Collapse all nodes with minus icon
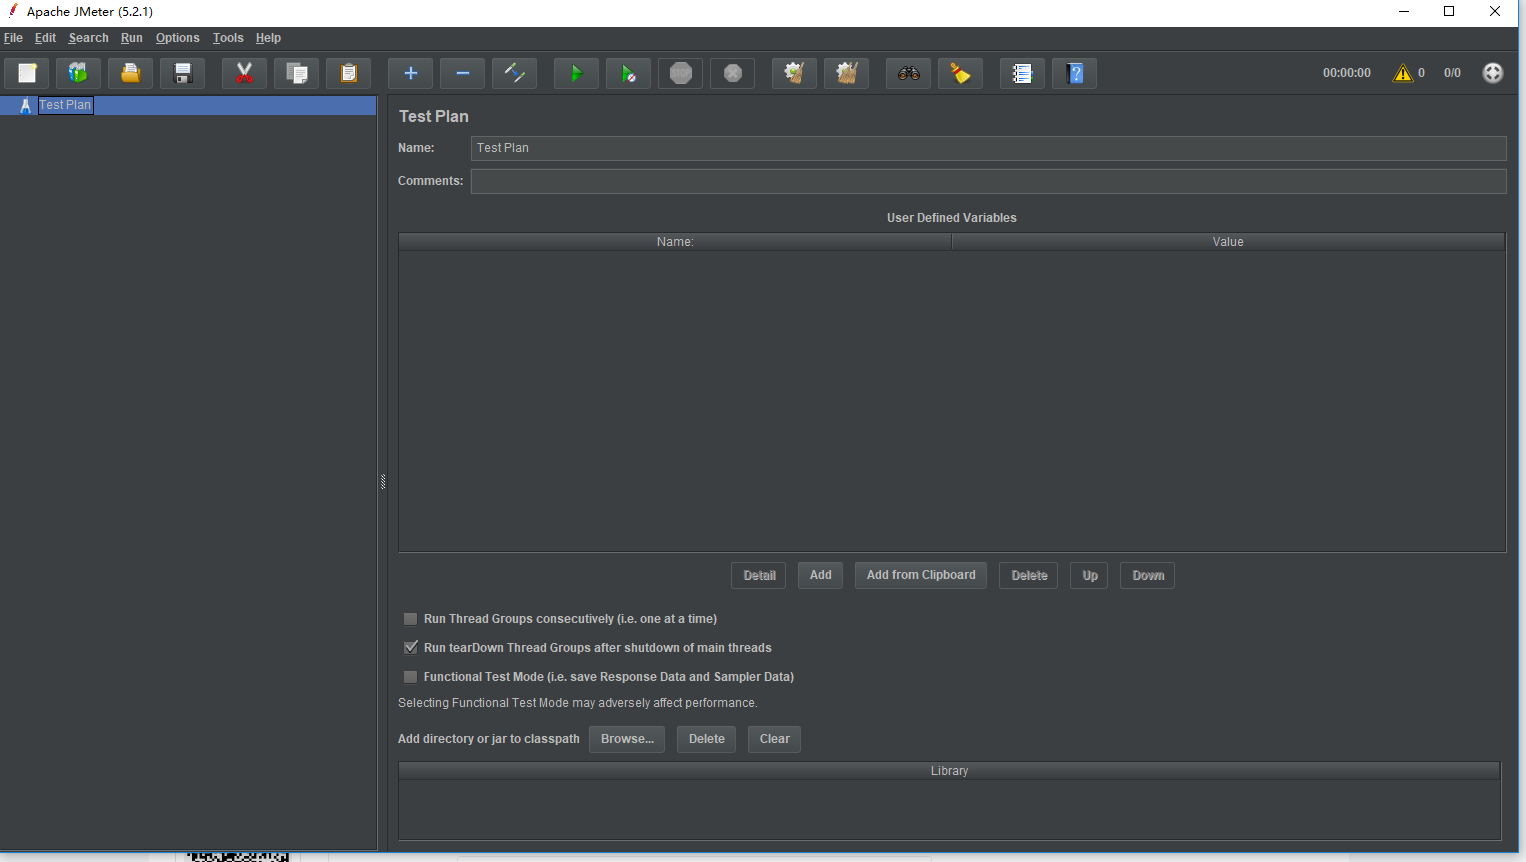Image resolution: width=1526 pixels, height=862 pixels. [x=462, y=73]
